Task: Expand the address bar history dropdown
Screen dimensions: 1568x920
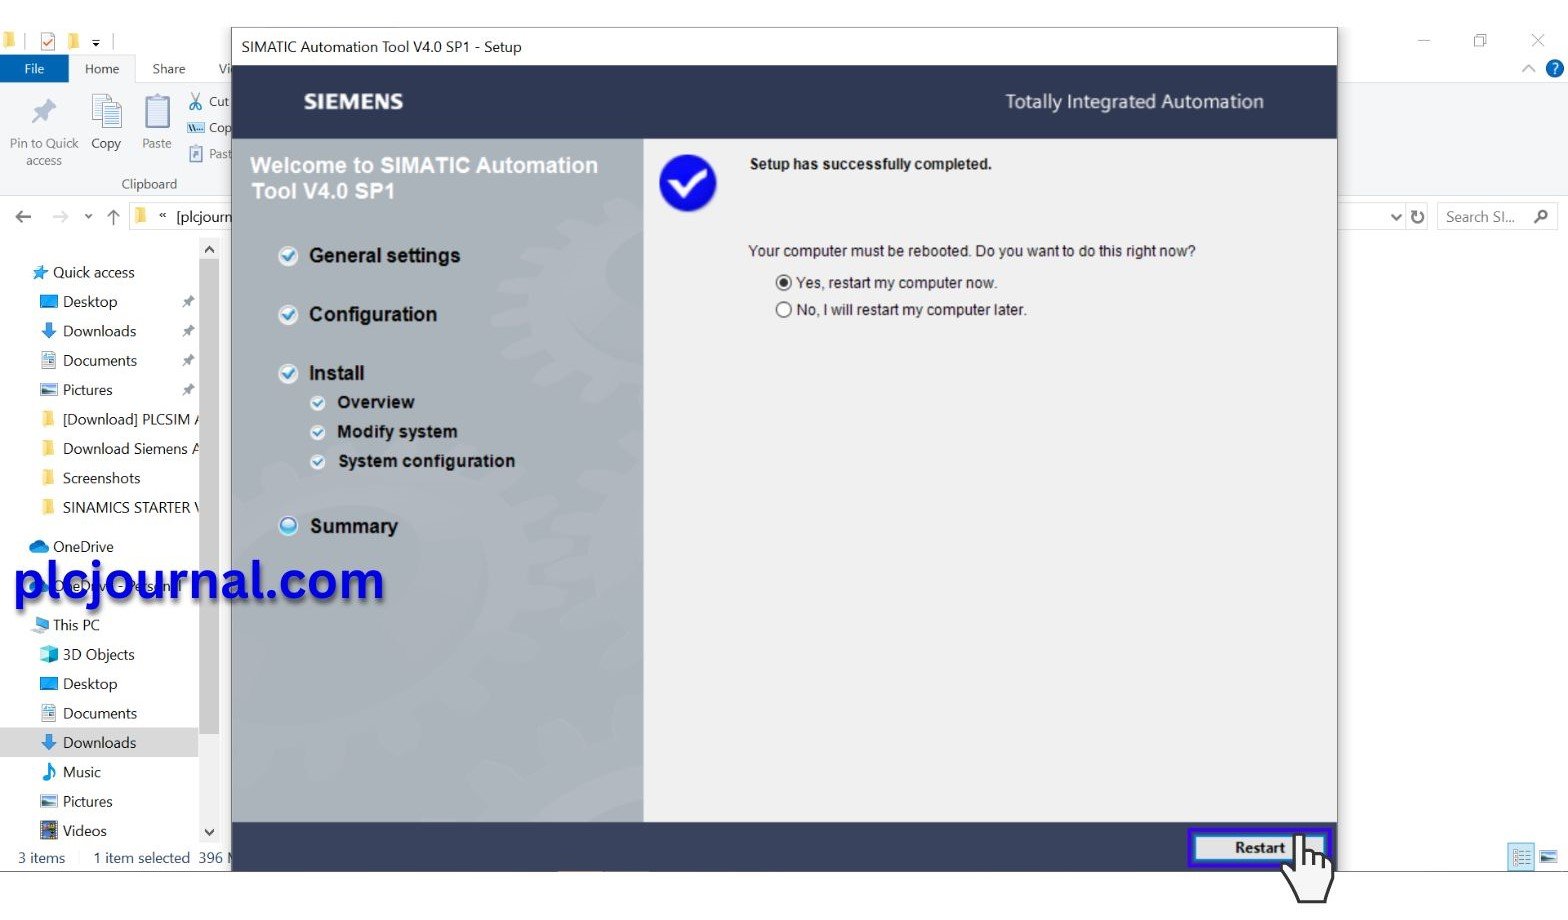Action: [x=1396, y=217]
